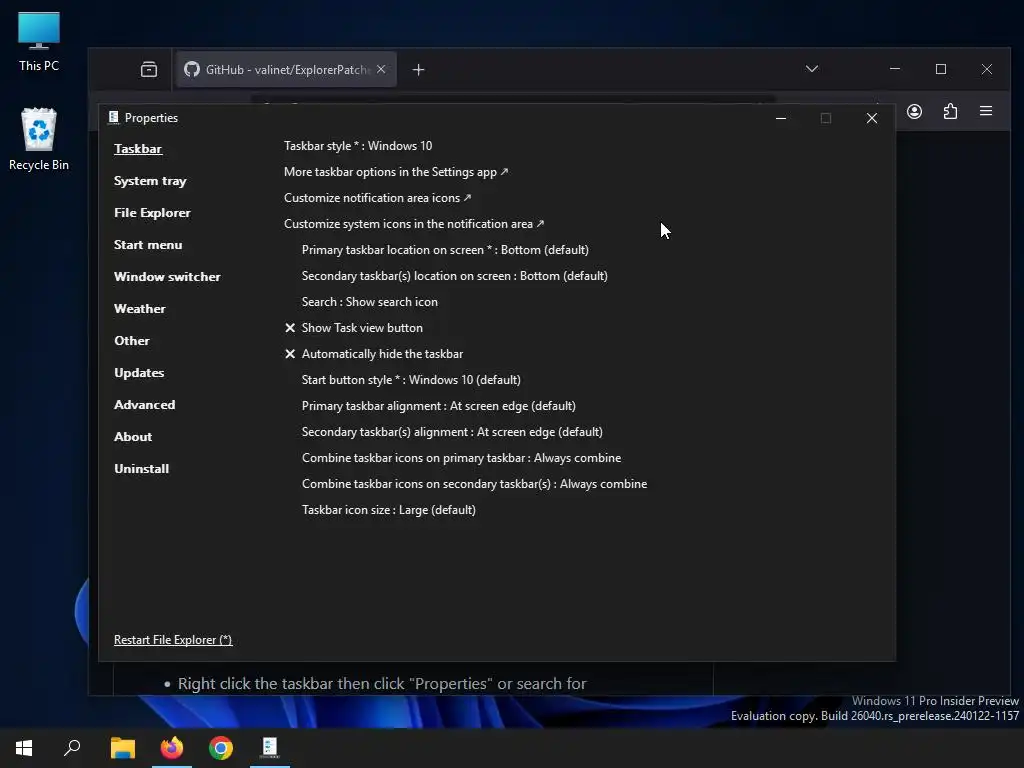Open Customize notification area icons link
This screenshot has width=1024, height=768.
pos(377,198)
